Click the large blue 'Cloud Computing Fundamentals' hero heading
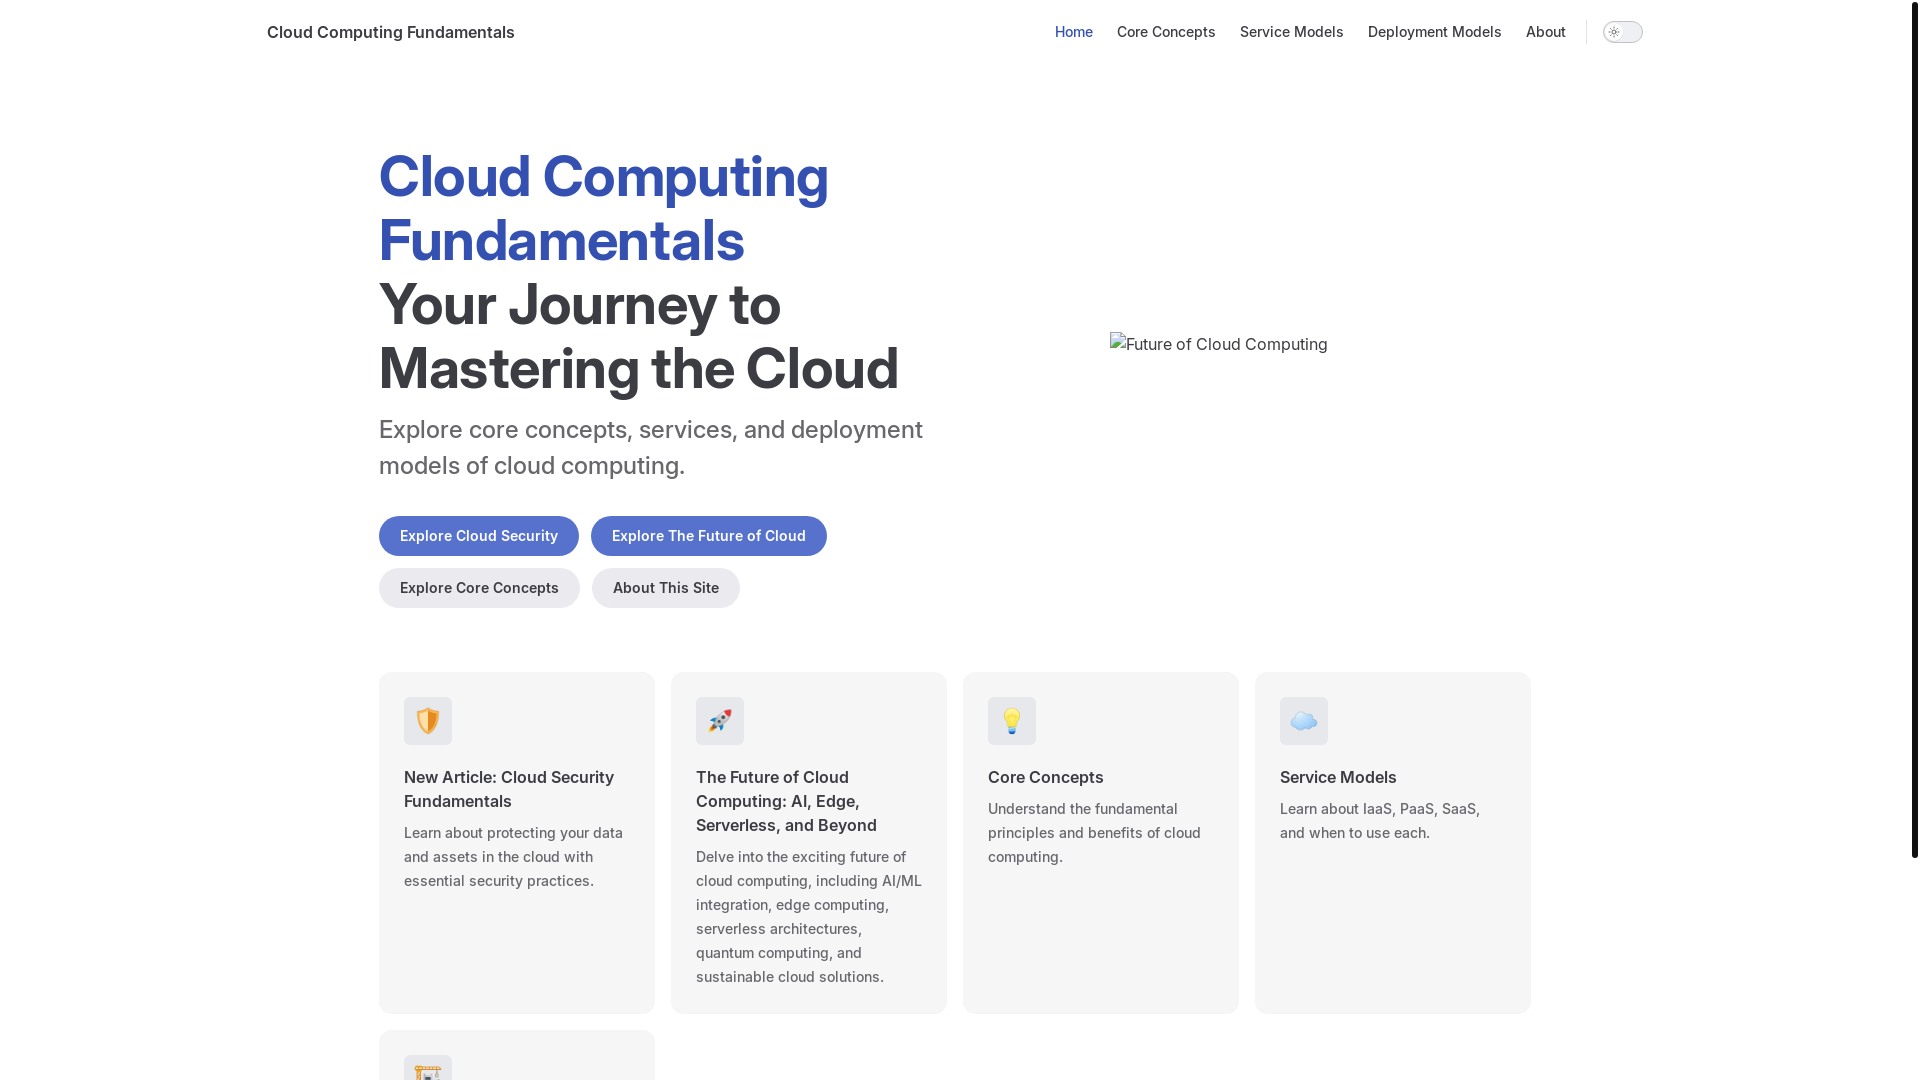The width and height of the screenshot is (1920, 1080). [604, 208]
